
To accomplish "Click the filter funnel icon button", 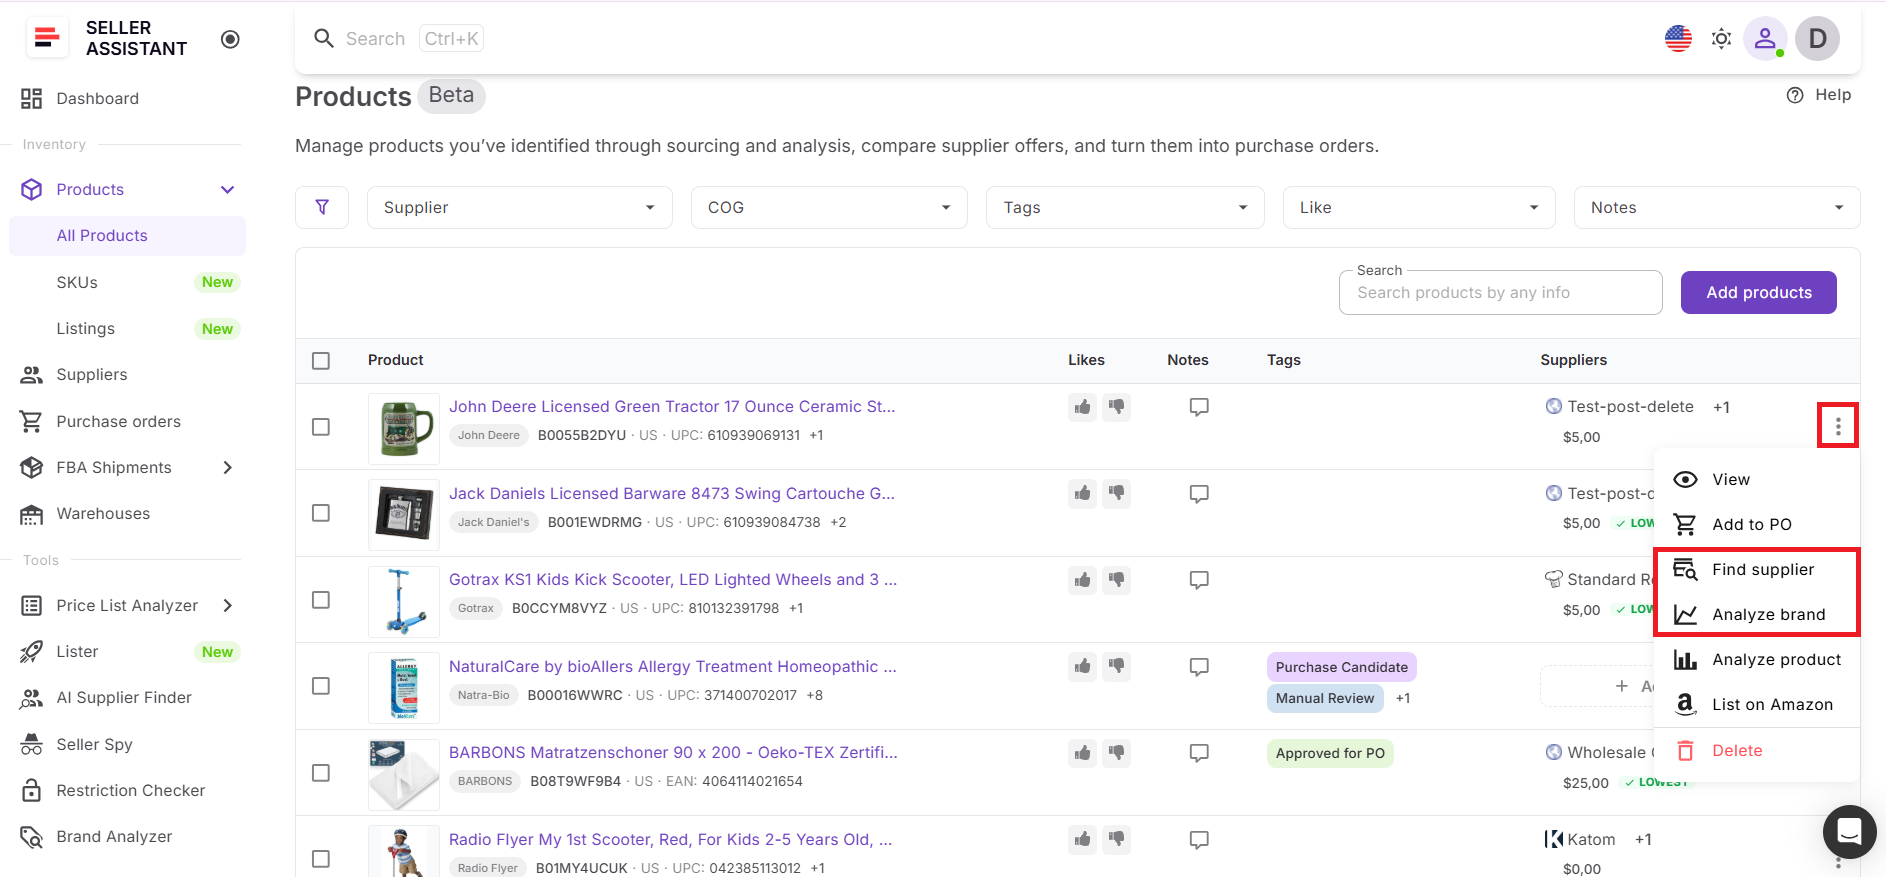I will pos(322,207).
